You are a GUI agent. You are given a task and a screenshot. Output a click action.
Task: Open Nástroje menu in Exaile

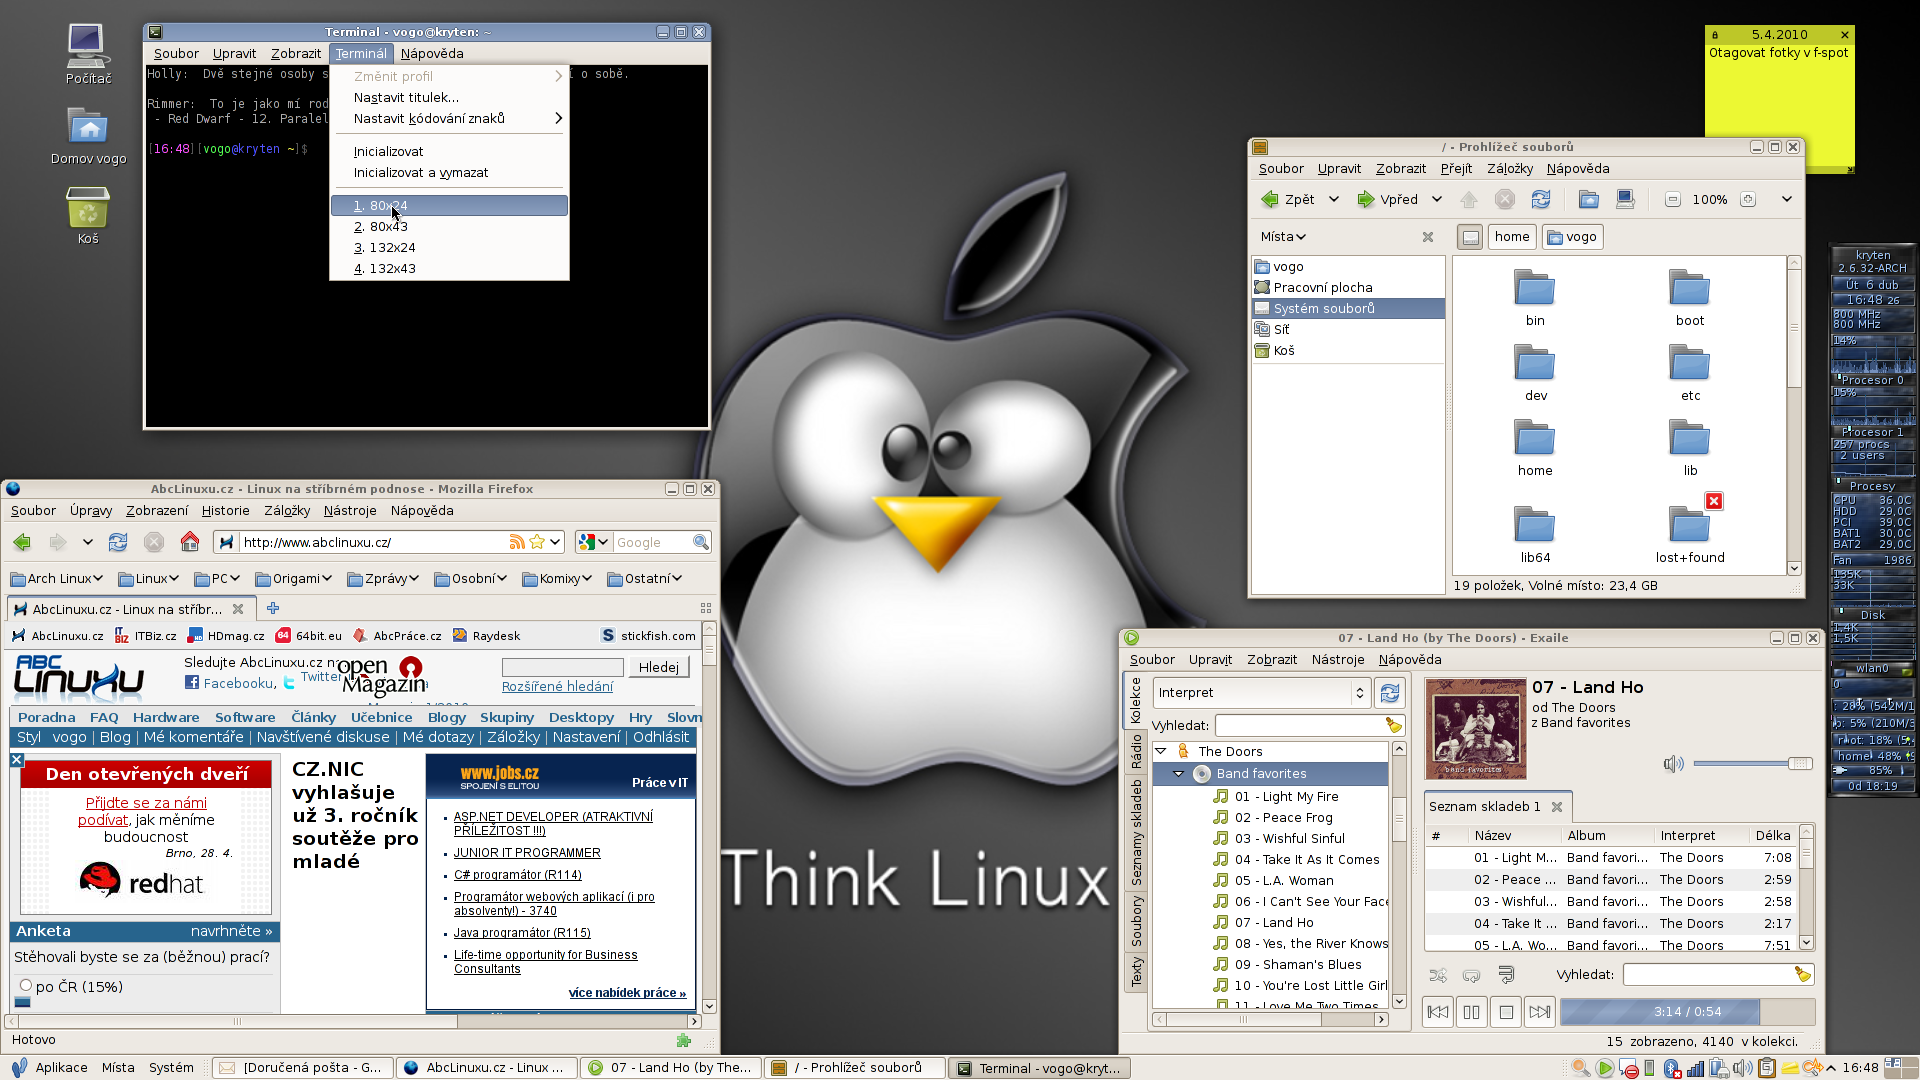coord(1338,659)
